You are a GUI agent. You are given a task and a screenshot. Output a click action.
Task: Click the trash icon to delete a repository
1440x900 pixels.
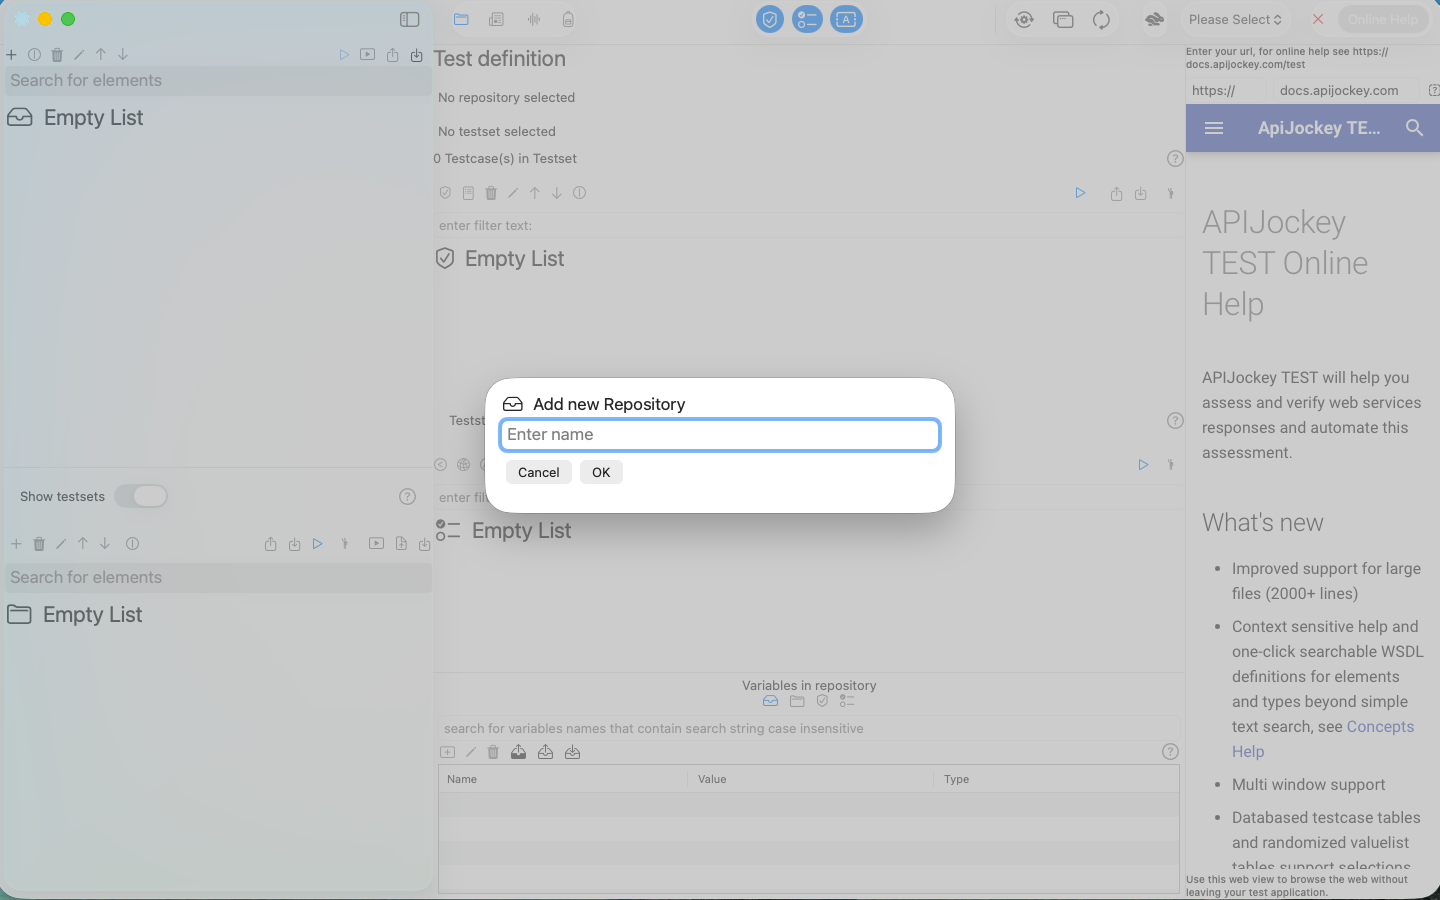[x=56, y=54]
